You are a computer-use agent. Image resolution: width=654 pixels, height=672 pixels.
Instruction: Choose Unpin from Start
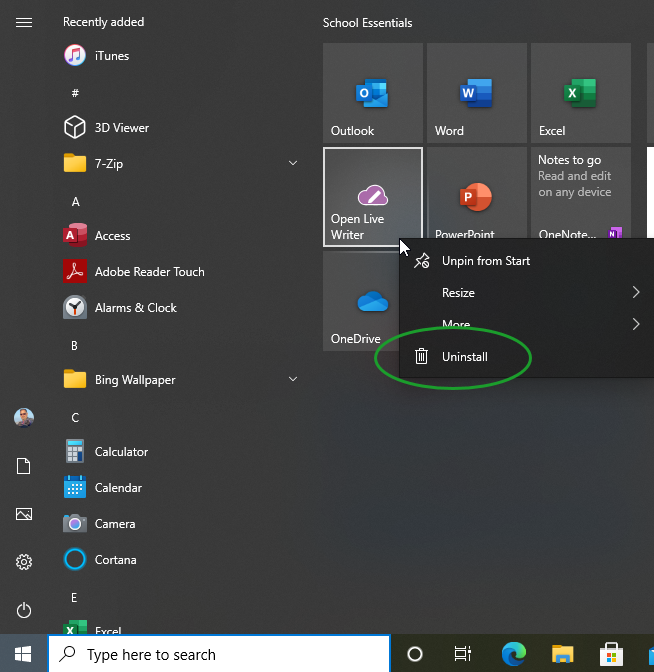tap(485, 261)
